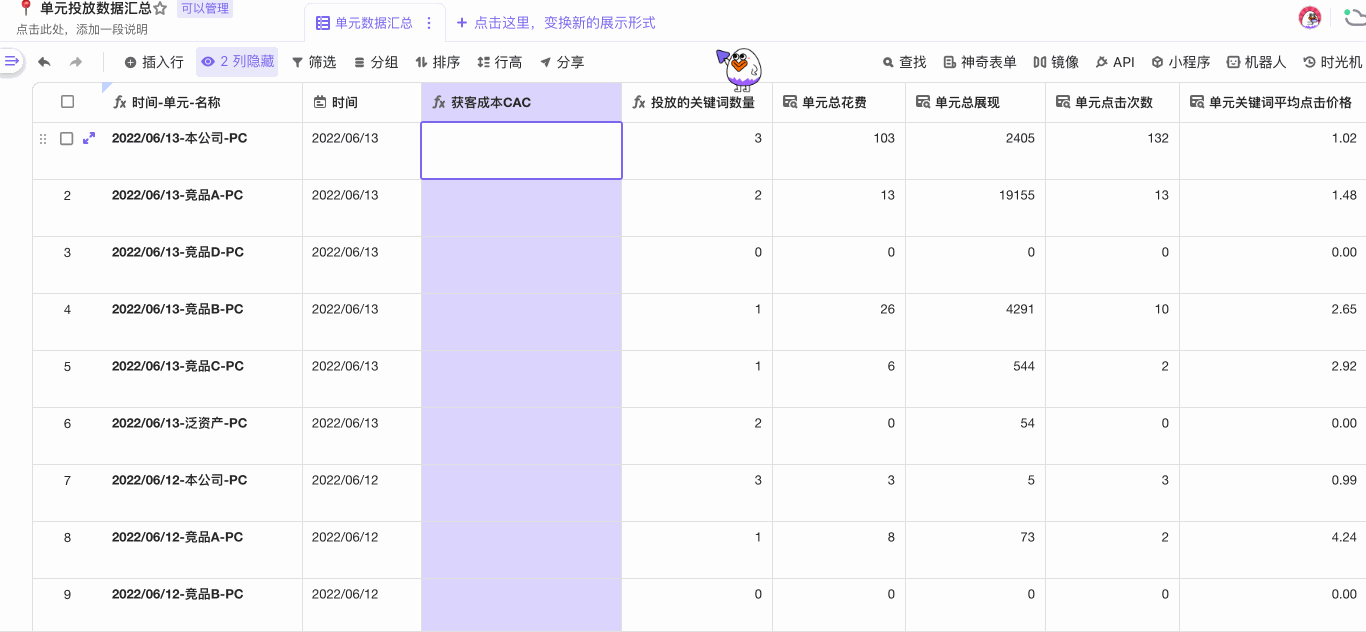This screenshot has height=632, width=1366.
Task: Open the 镜像 mirror feature
Action: point(1056,62)
